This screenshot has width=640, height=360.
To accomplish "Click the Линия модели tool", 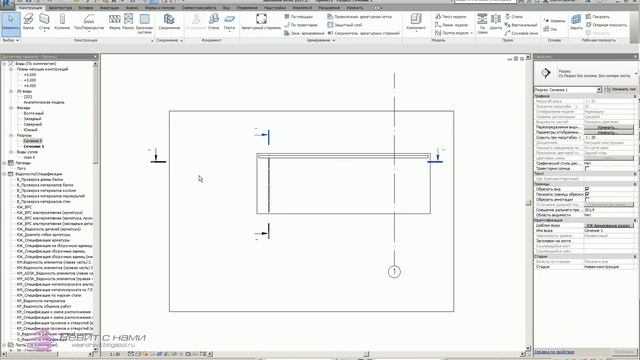I will 451,25.
